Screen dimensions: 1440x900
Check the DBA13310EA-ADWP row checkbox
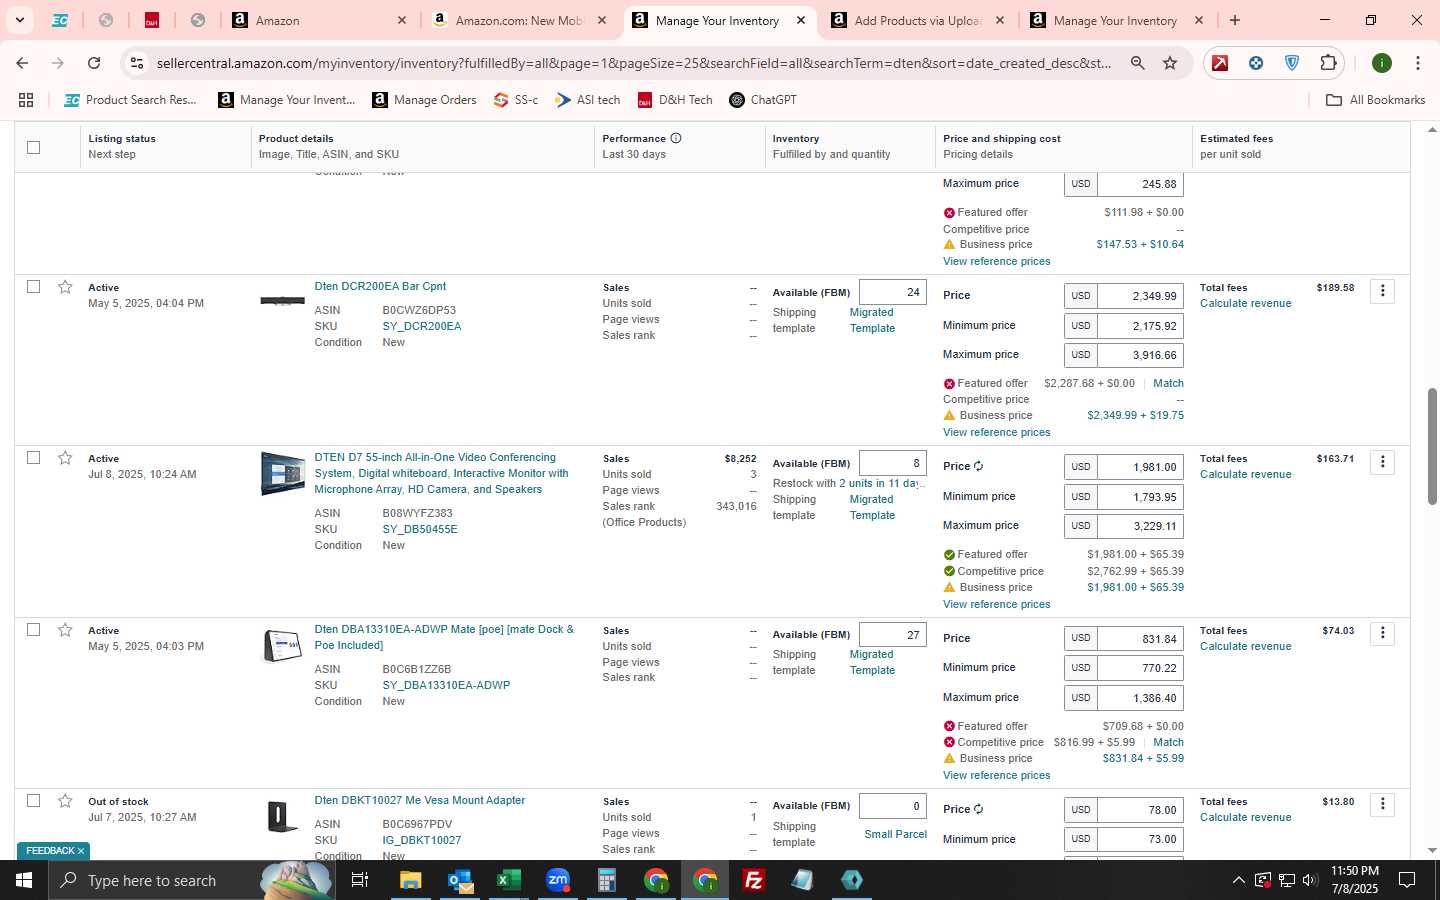coord(33,629)
